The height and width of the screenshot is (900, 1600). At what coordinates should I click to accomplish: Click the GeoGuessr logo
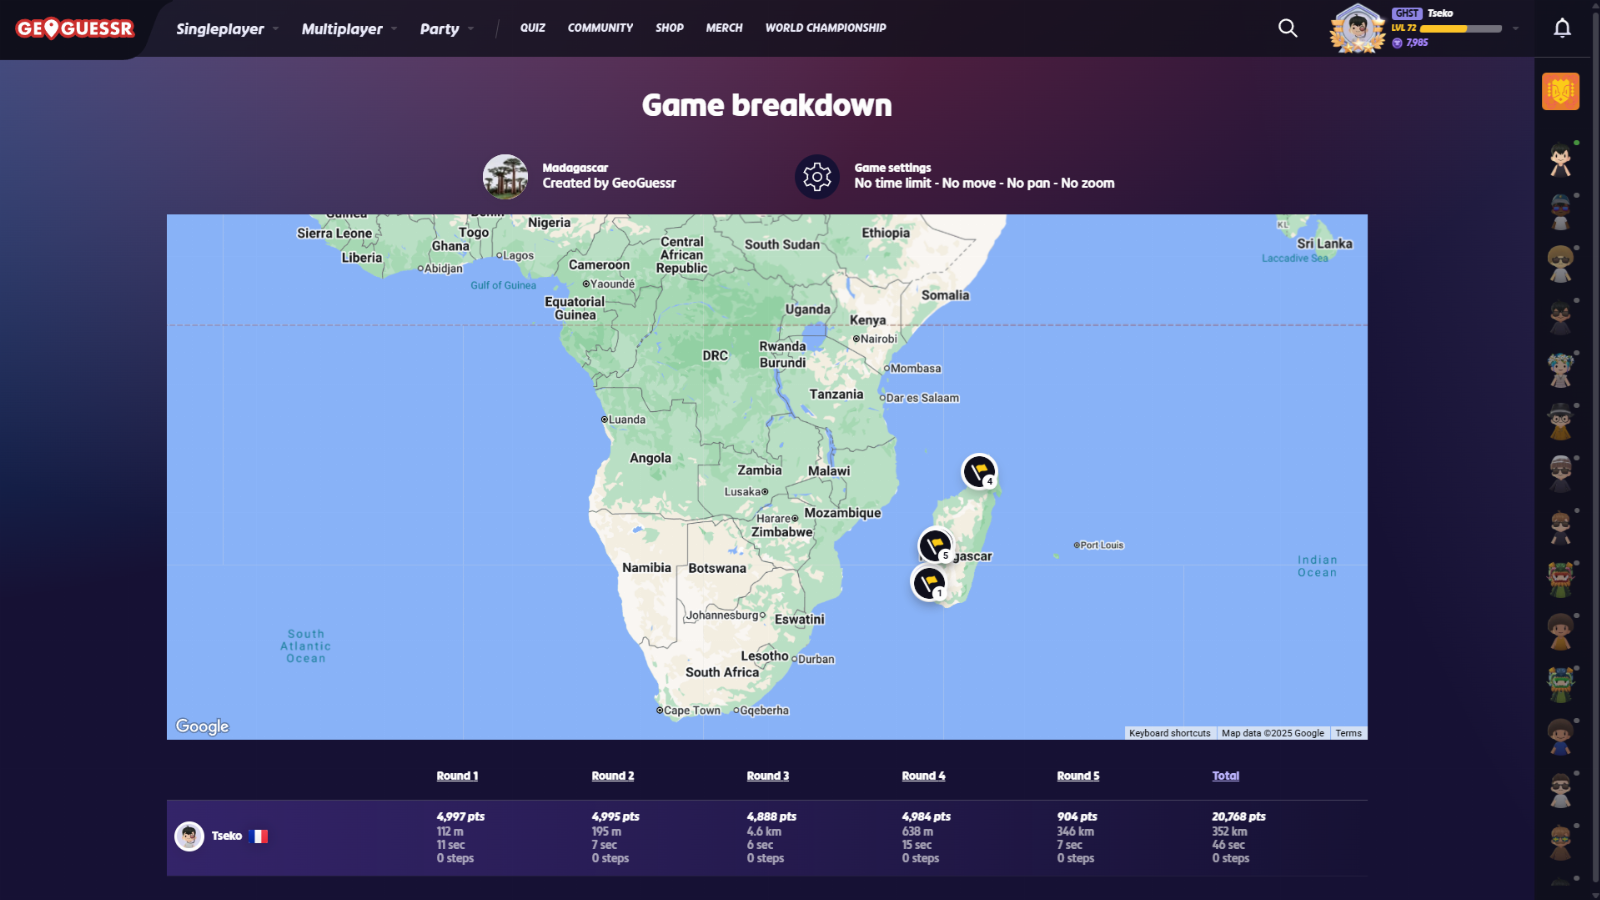click(x=75, y=29)
